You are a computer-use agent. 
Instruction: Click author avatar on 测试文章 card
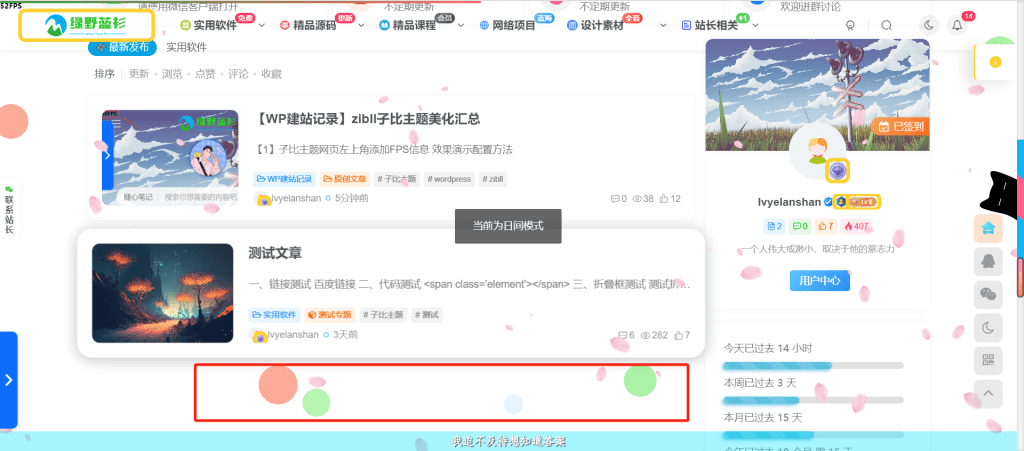[259, 335]
